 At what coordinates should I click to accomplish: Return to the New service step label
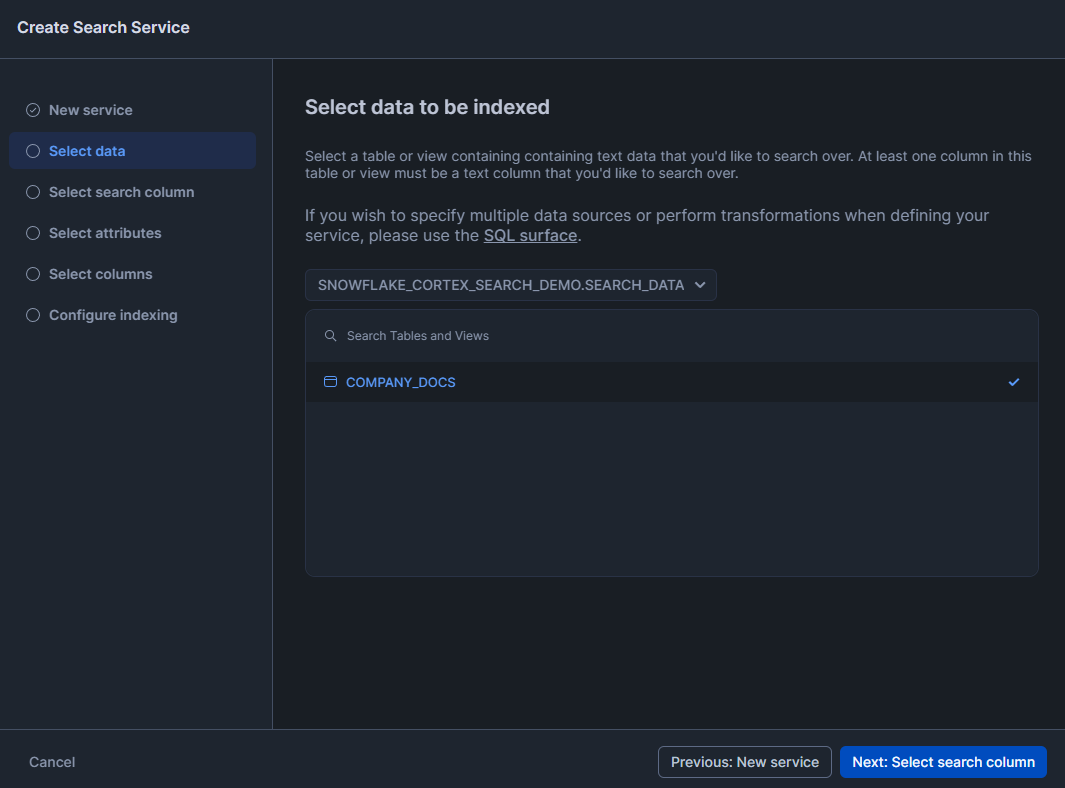coord(90,110)
